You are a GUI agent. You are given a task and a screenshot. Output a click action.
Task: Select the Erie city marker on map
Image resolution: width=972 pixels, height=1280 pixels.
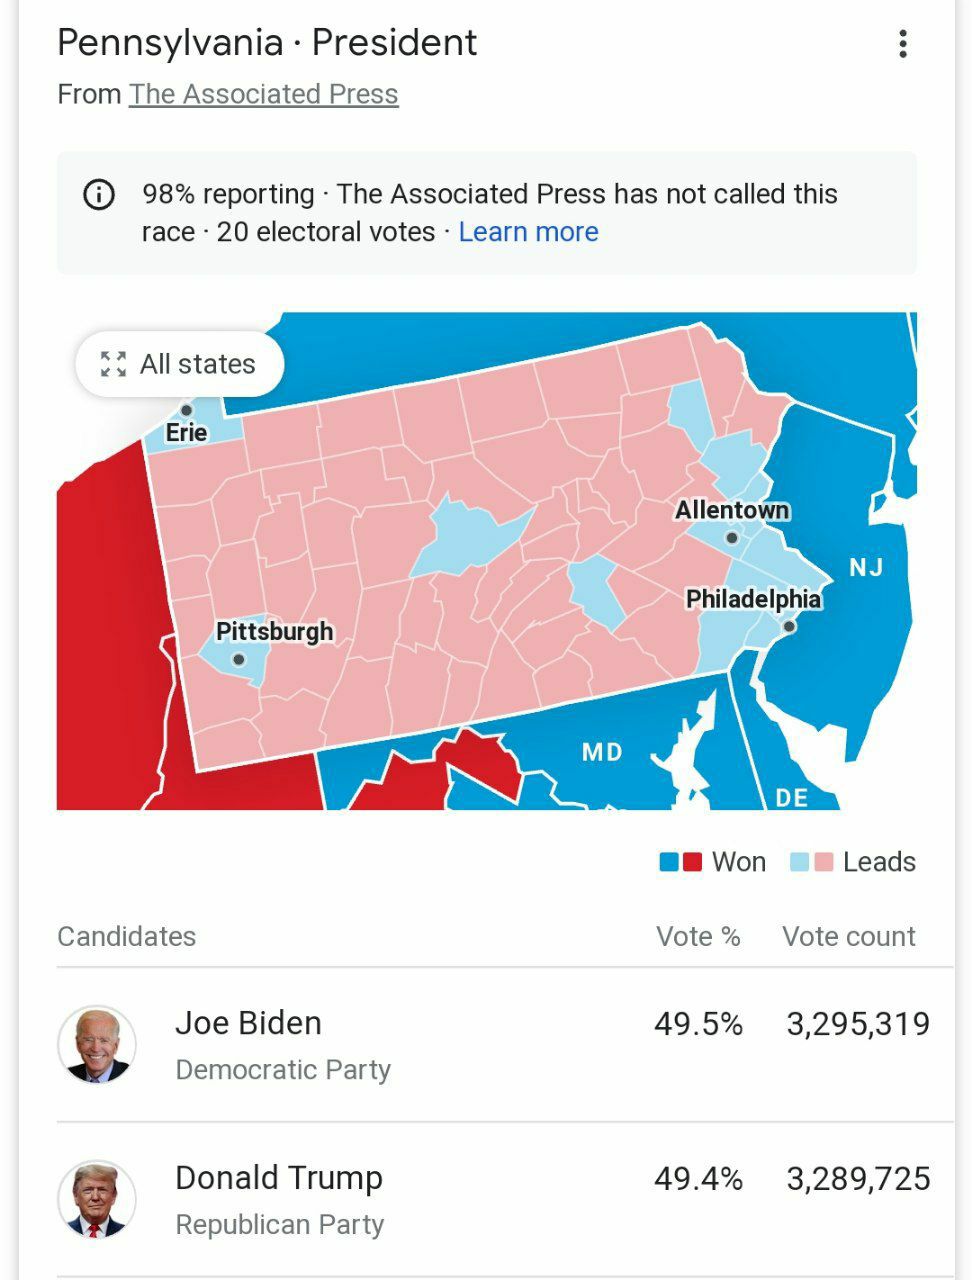pos(186,410)
